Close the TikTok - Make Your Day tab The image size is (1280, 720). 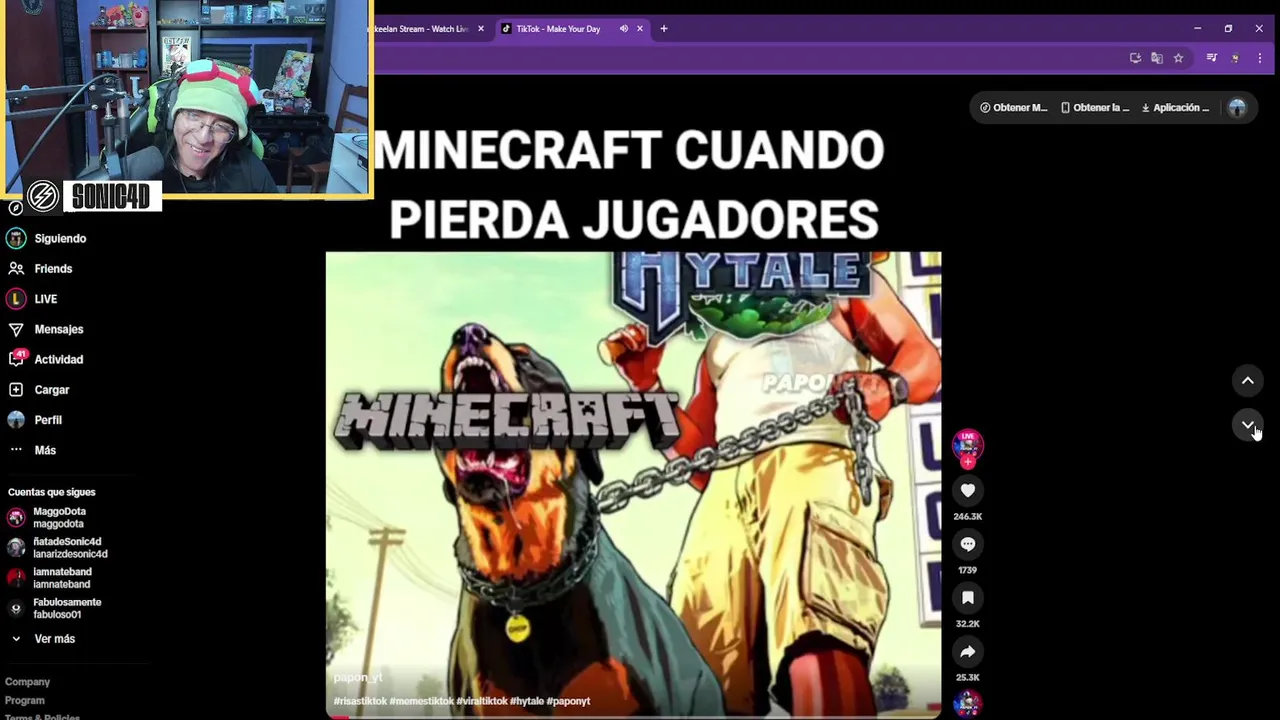(640, 29)
